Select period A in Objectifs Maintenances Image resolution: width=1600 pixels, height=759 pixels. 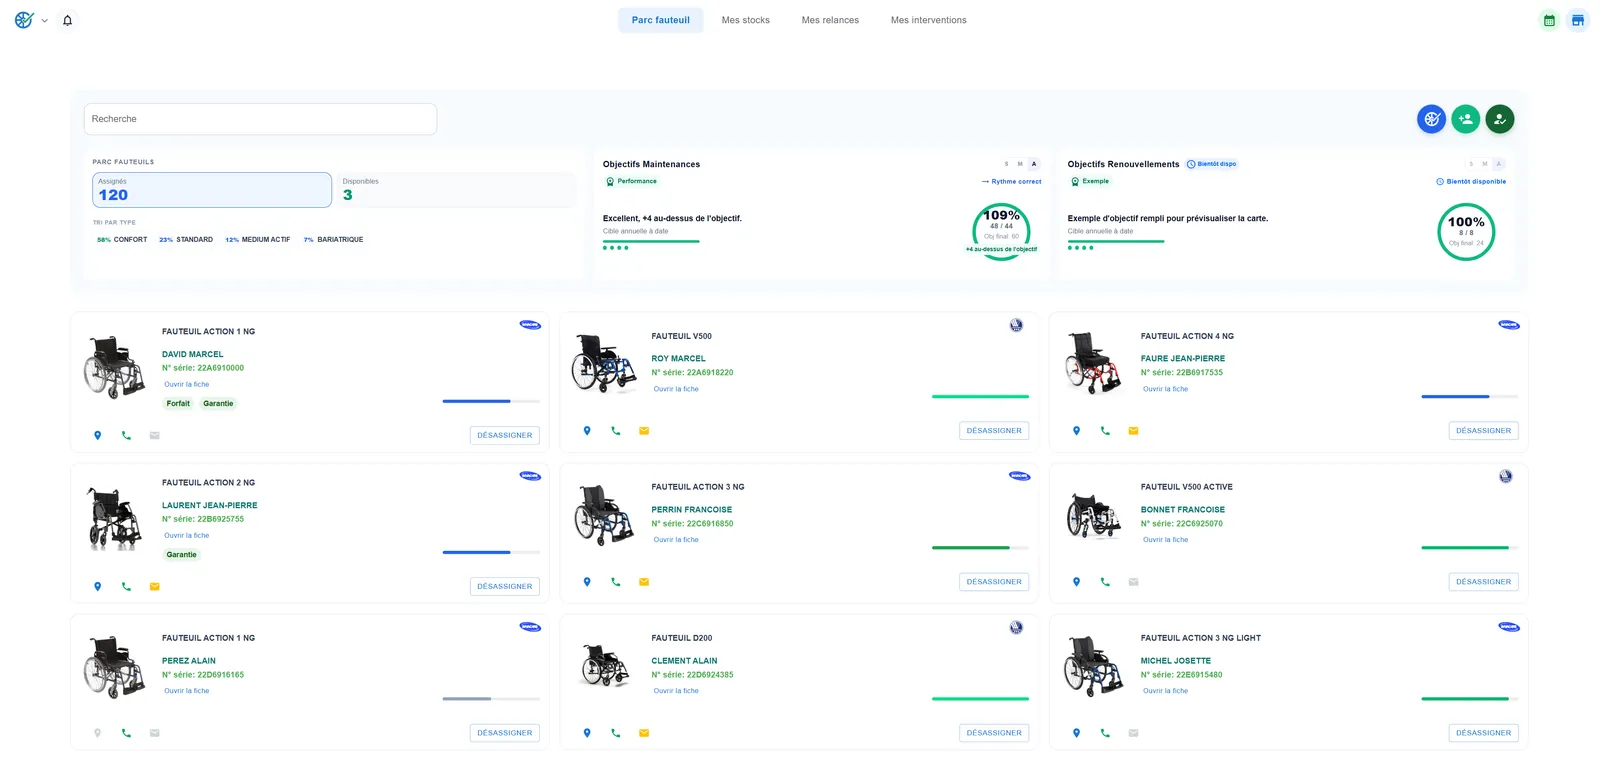point(1034,164)
